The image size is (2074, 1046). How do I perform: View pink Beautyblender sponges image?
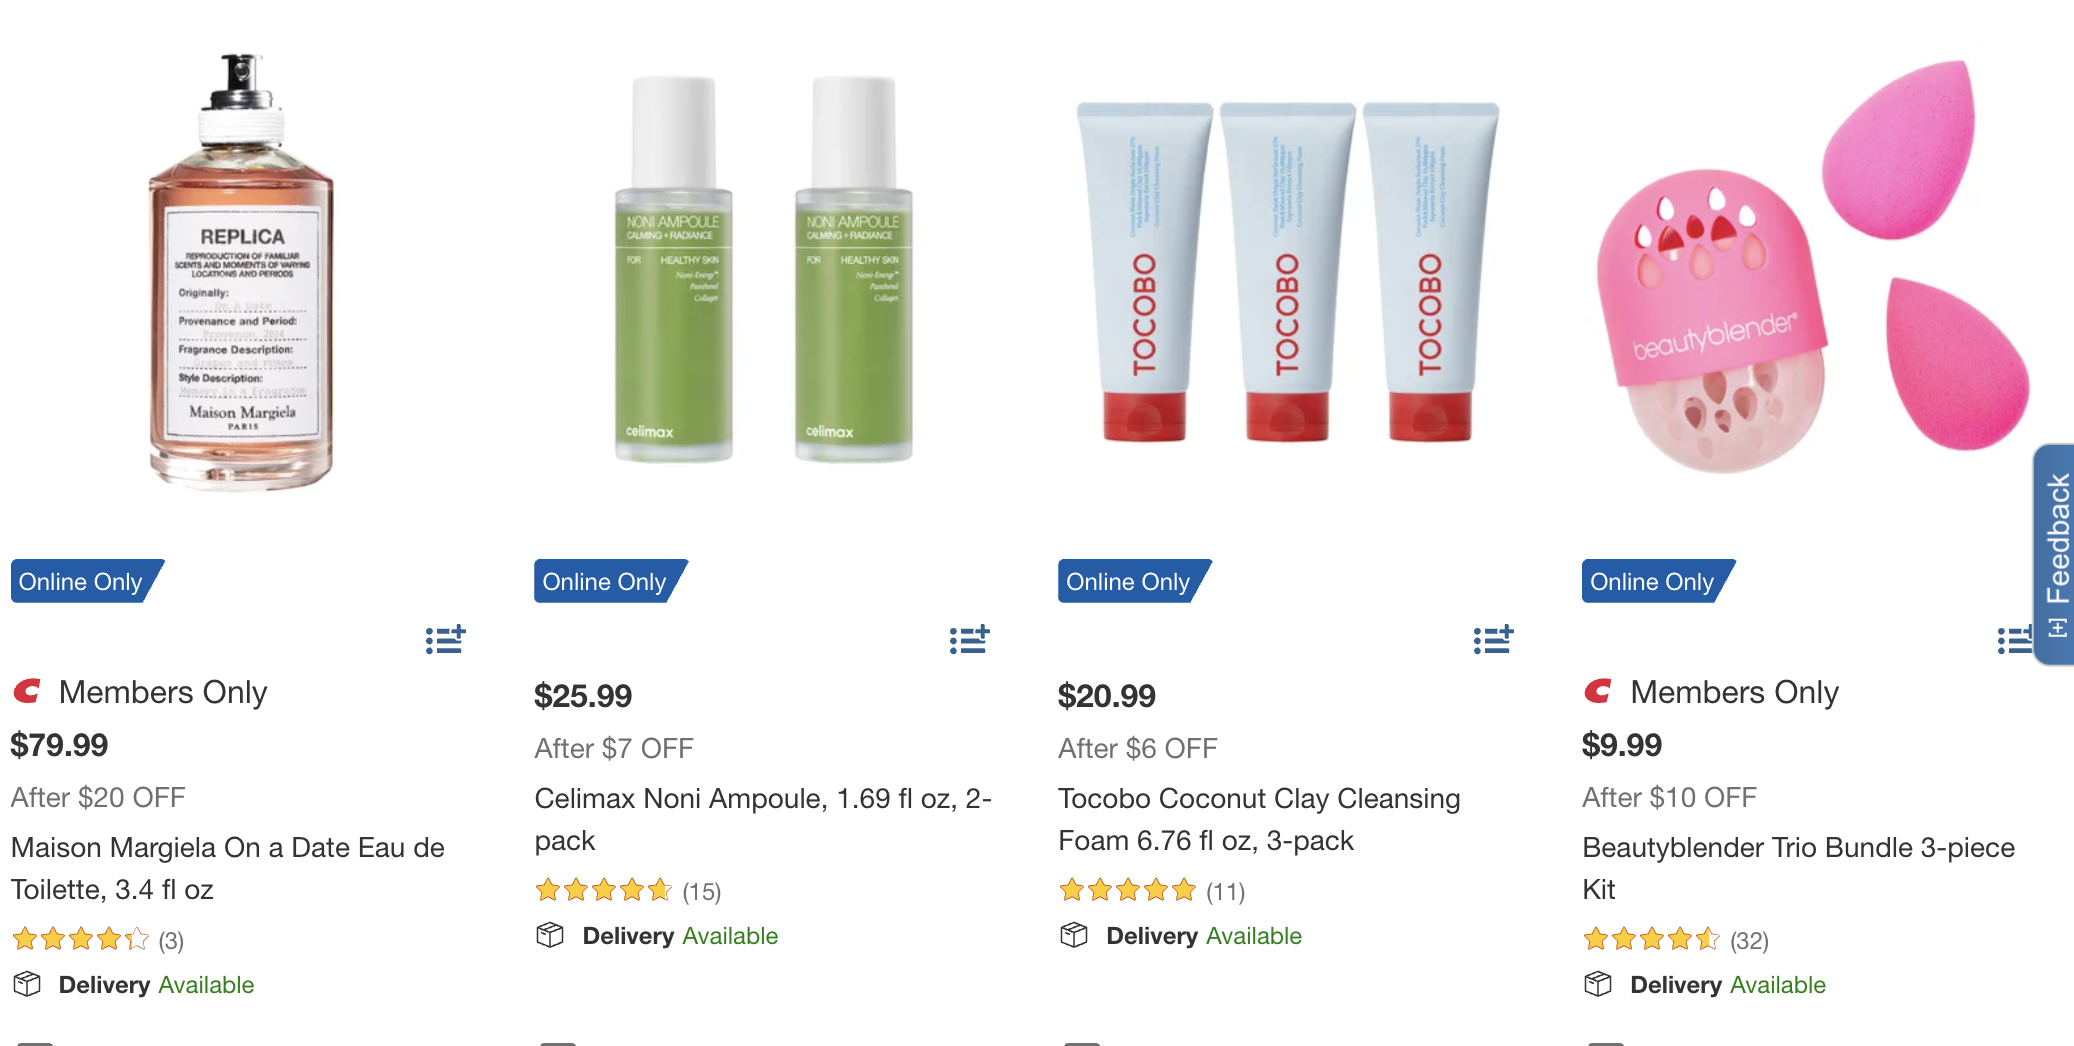(x=1810, y=266)
